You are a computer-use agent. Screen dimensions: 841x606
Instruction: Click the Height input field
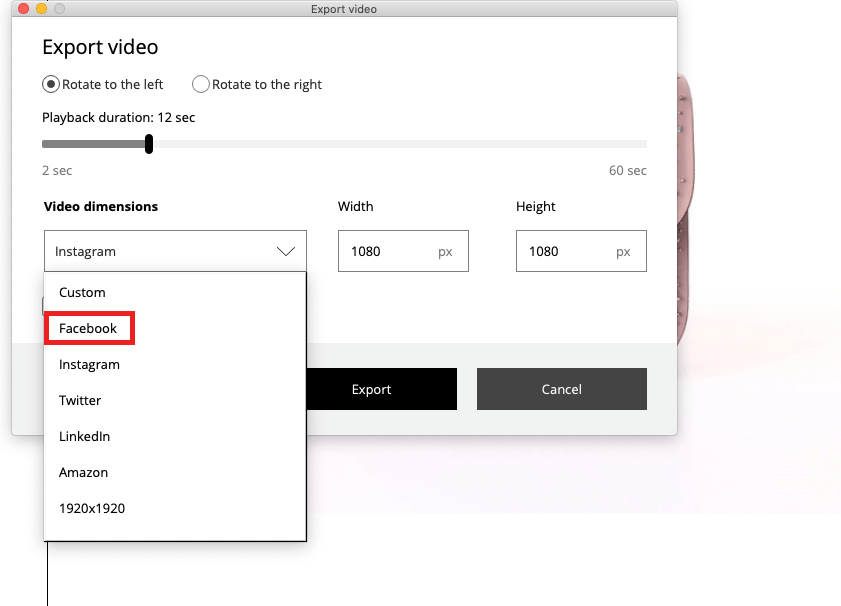pos(581,251)
